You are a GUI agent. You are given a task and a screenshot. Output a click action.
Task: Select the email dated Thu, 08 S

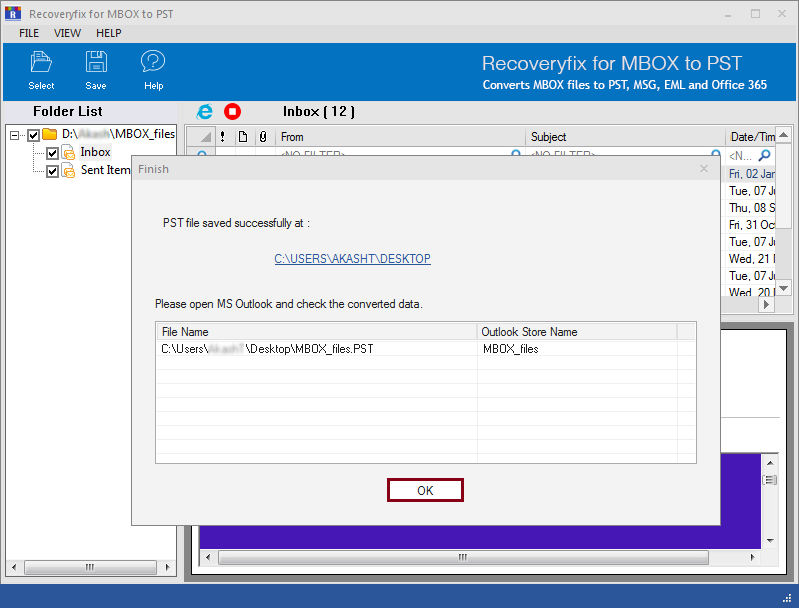pos(751,208)
